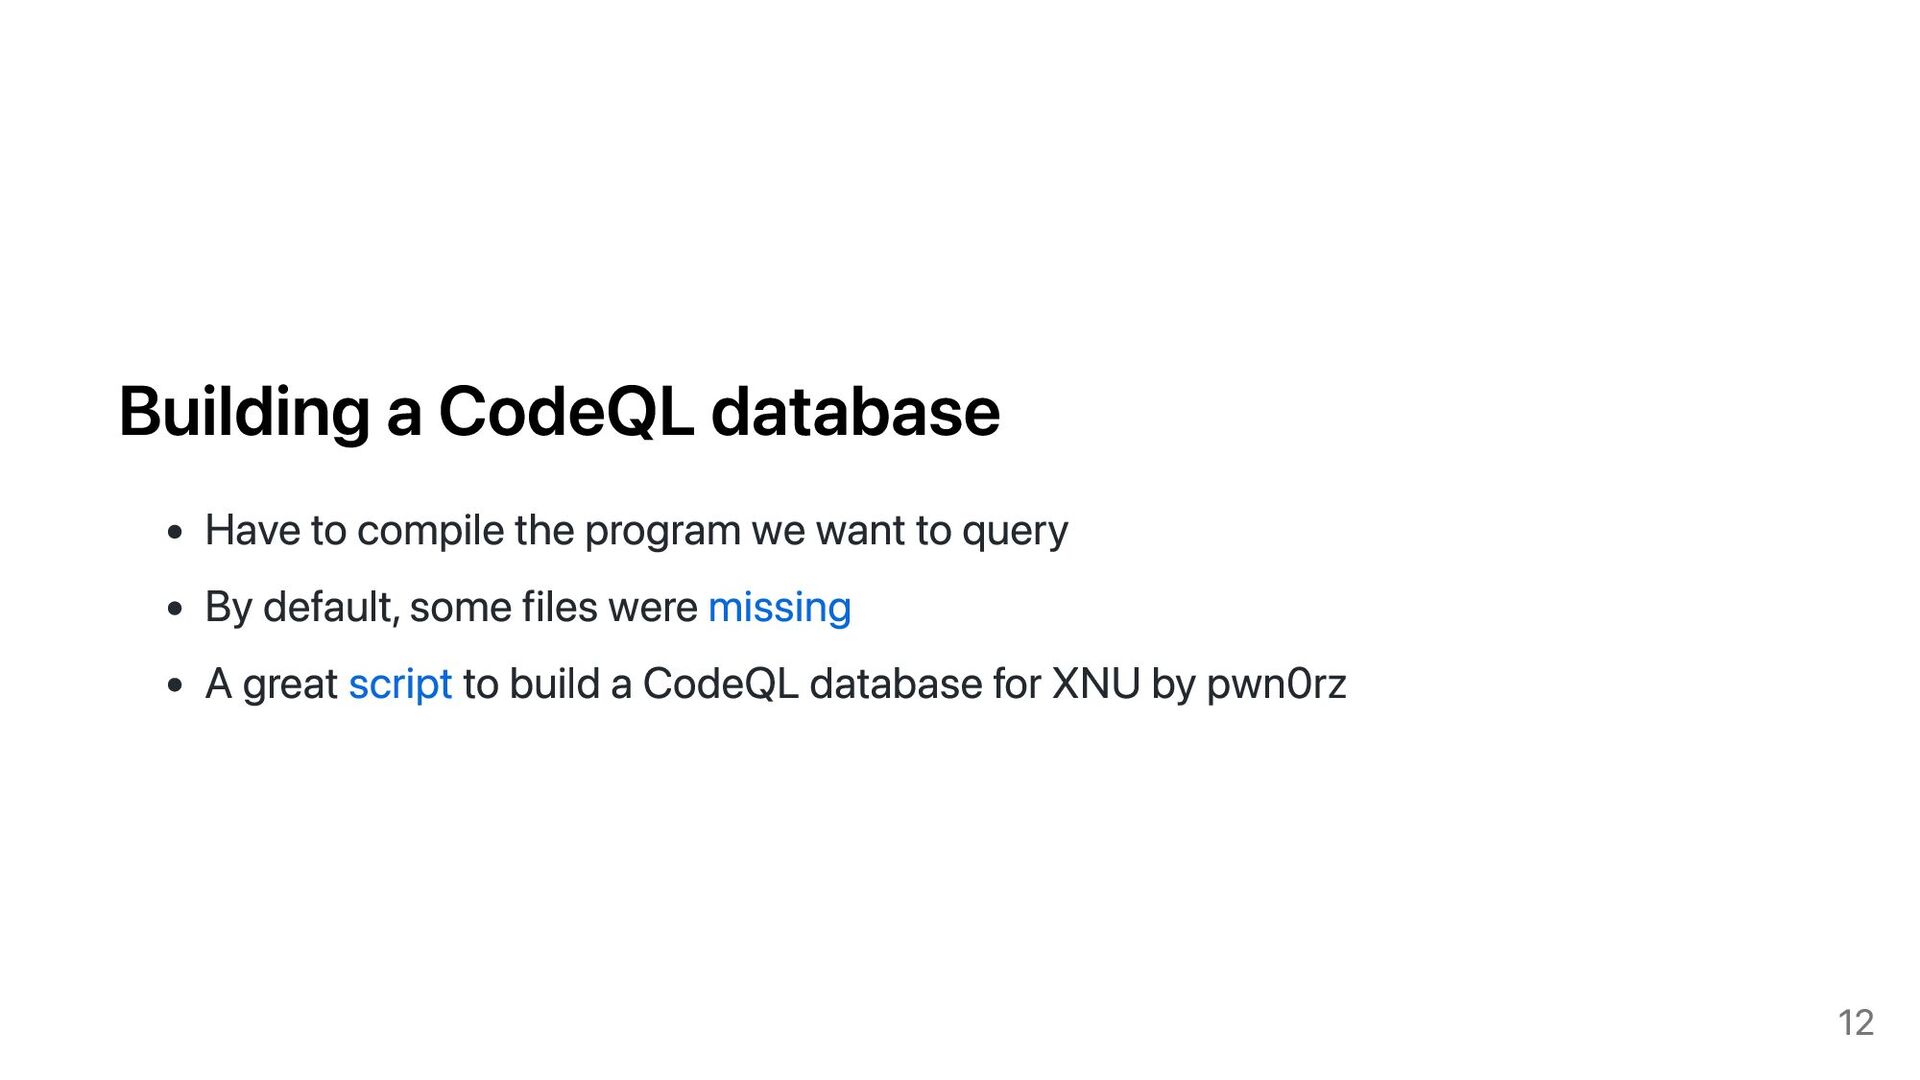Click the "Building a CodeQL database" heading
Viewport: 1920px width, 1080px height.
tap(559, 412)
